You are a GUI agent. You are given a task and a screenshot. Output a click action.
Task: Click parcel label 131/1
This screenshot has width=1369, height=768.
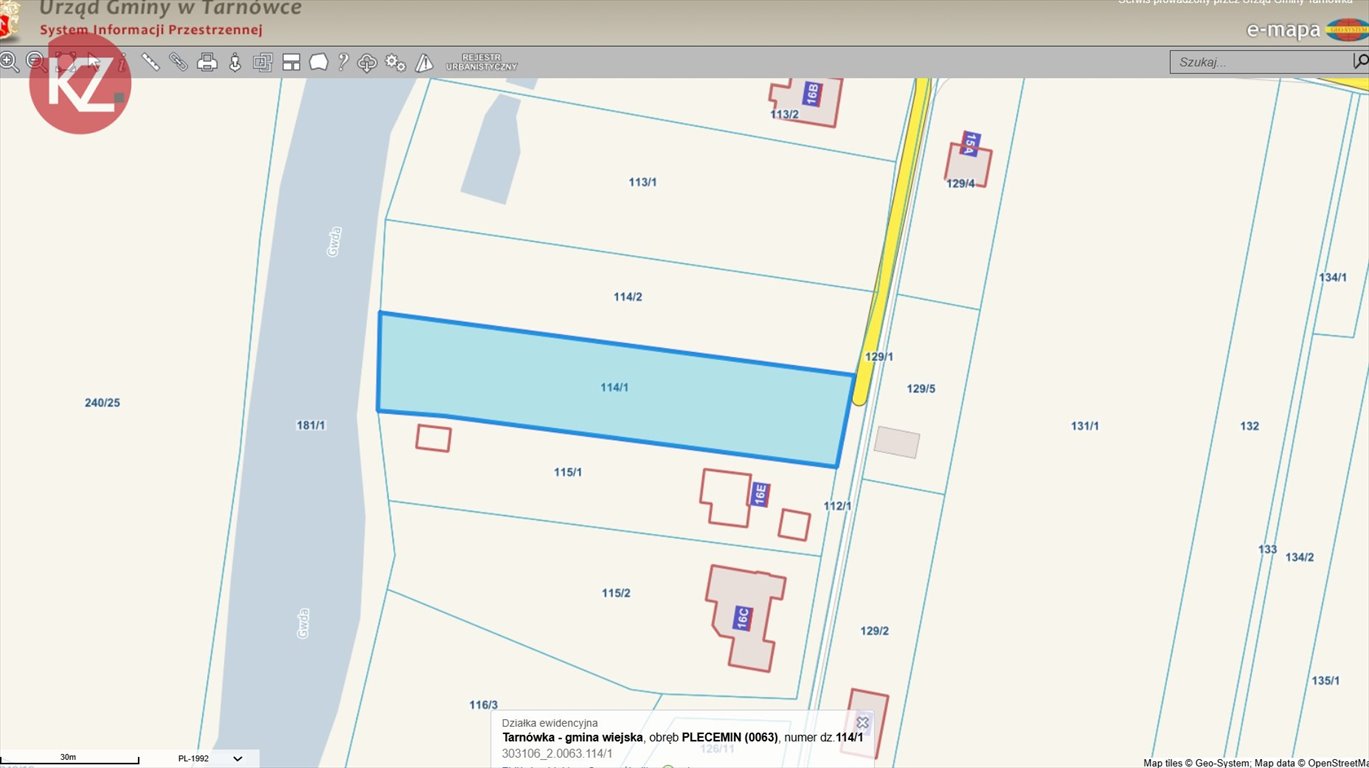(1085, 426)
